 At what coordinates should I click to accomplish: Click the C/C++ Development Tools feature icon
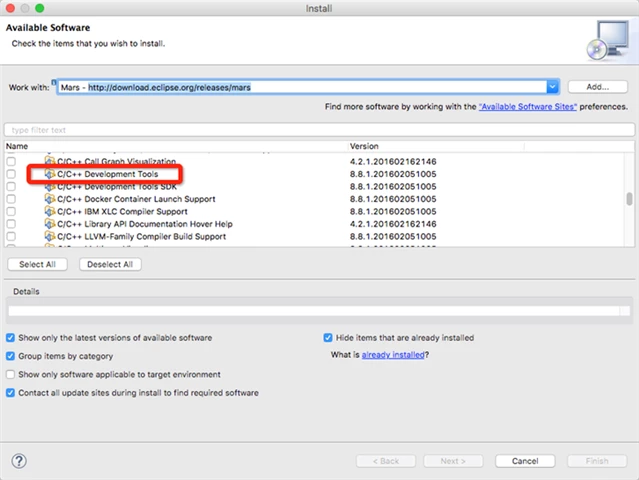point(50,174)
